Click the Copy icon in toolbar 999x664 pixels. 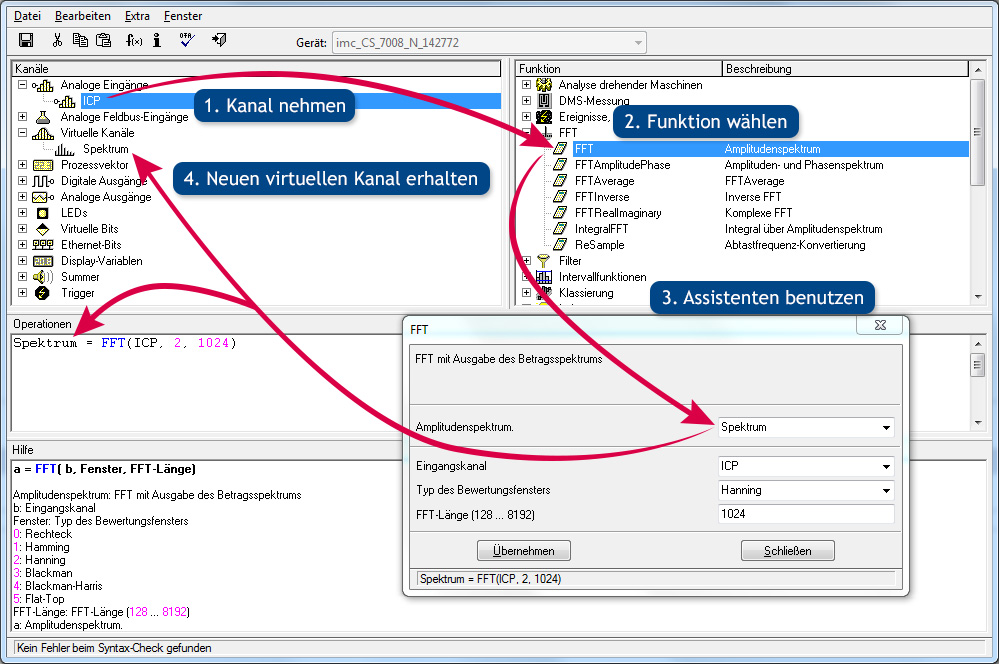[80, 41]
